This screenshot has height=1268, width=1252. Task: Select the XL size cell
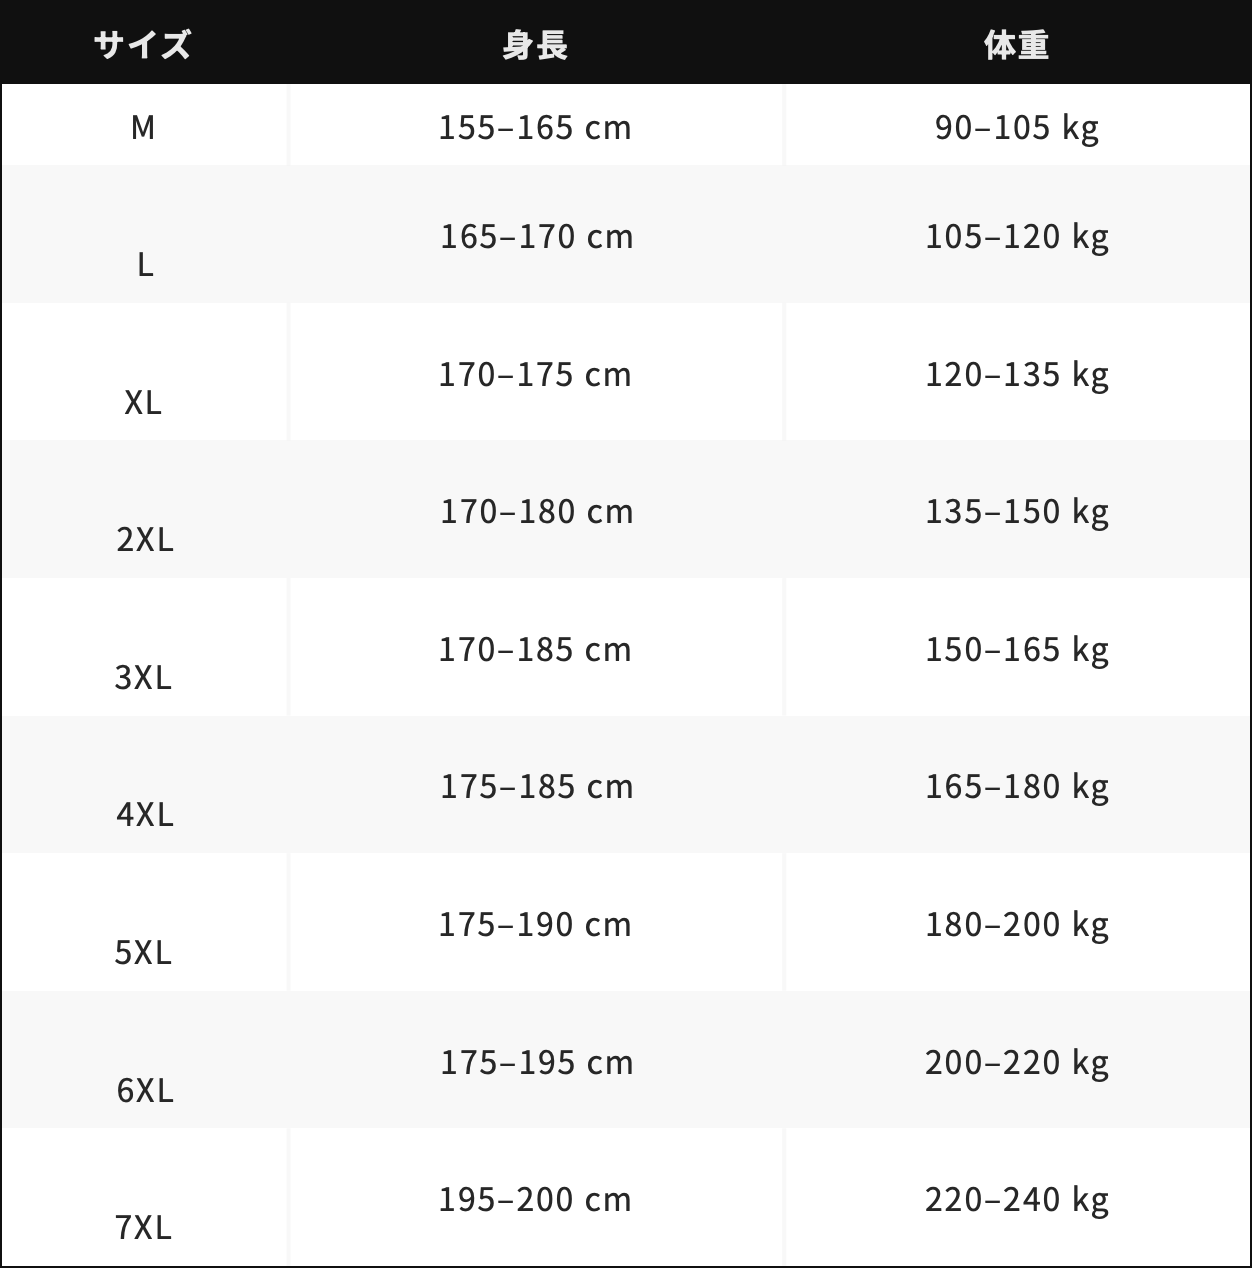point(143,402)
